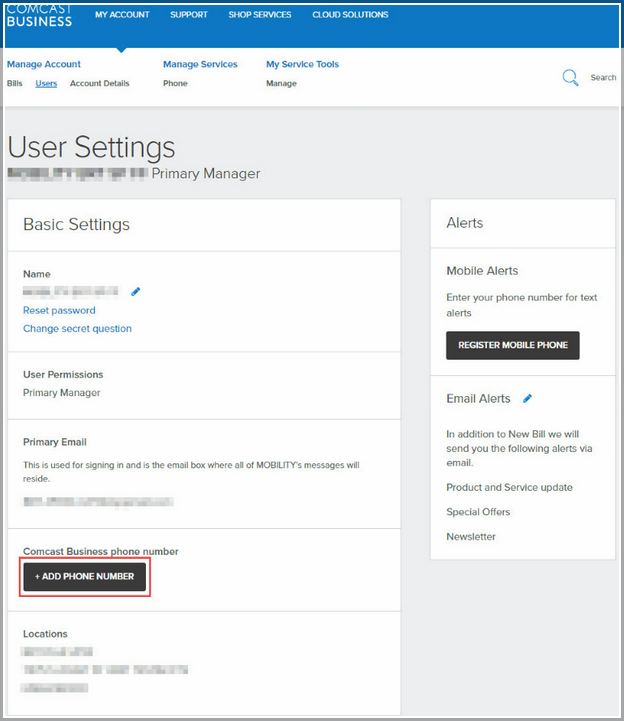The image size is (624, 721).
Task: Open the search magnifier icon
Action: 570,77
